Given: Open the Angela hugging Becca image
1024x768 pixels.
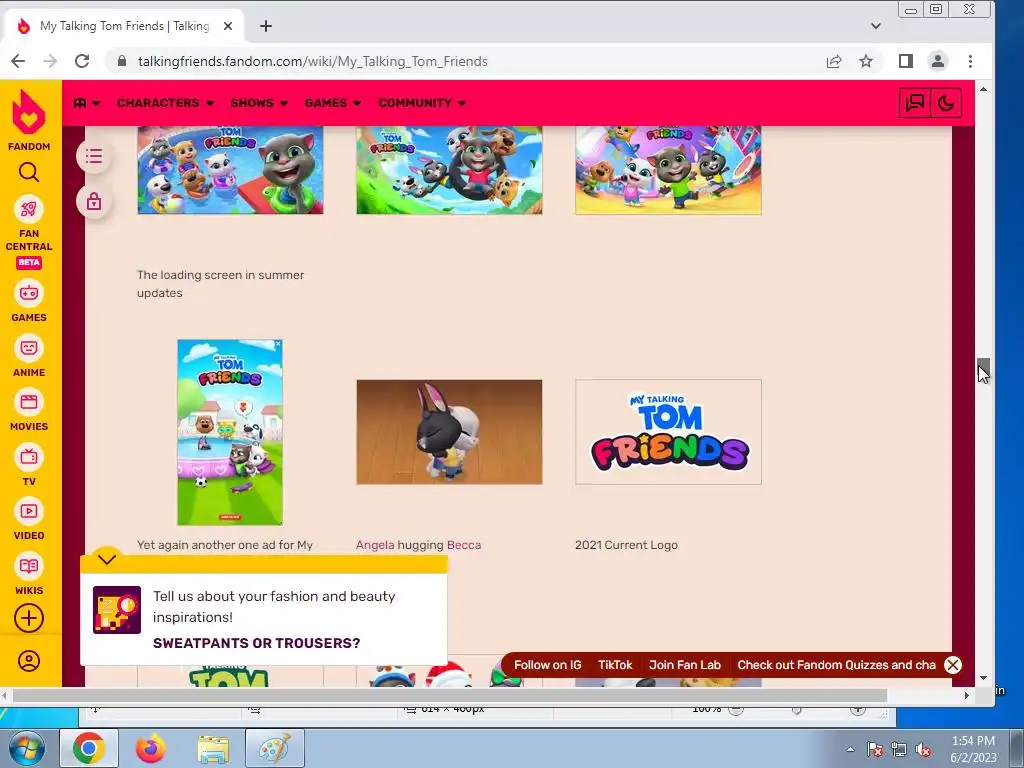Looking at the screenshot, I should point(449,432).
